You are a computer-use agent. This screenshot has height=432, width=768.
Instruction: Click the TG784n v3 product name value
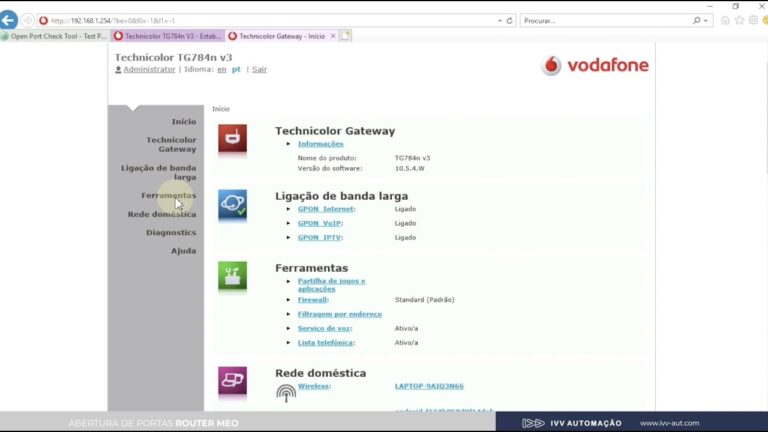coord(412,158)
